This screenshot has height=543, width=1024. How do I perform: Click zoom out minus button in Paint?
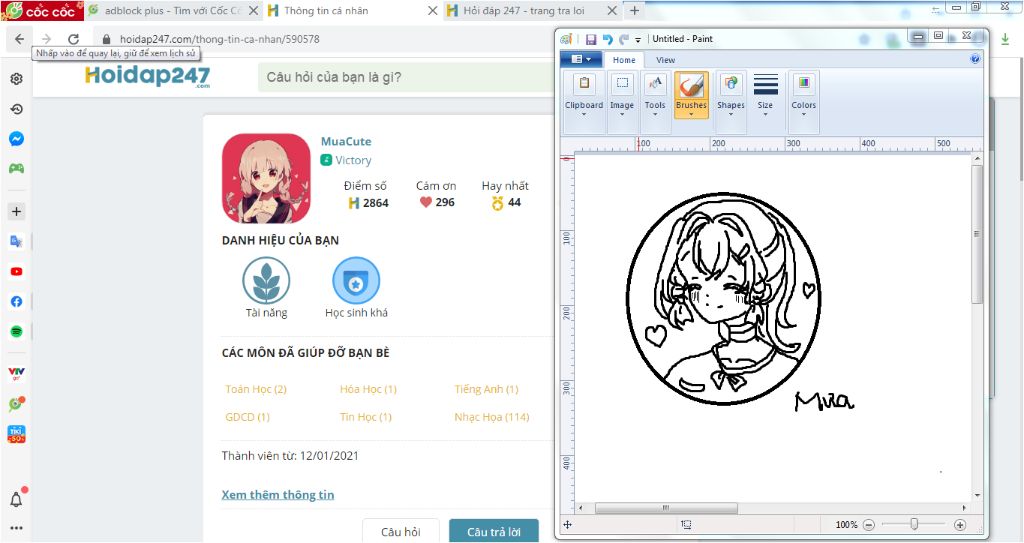pyautogui.click(x=869, y=525)
